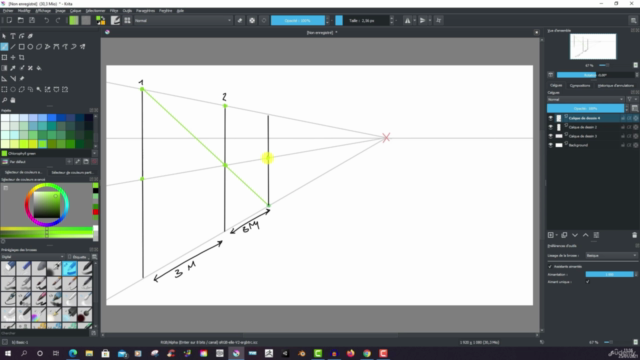
Task: Open the Calque menu
Action: (76, 11)
